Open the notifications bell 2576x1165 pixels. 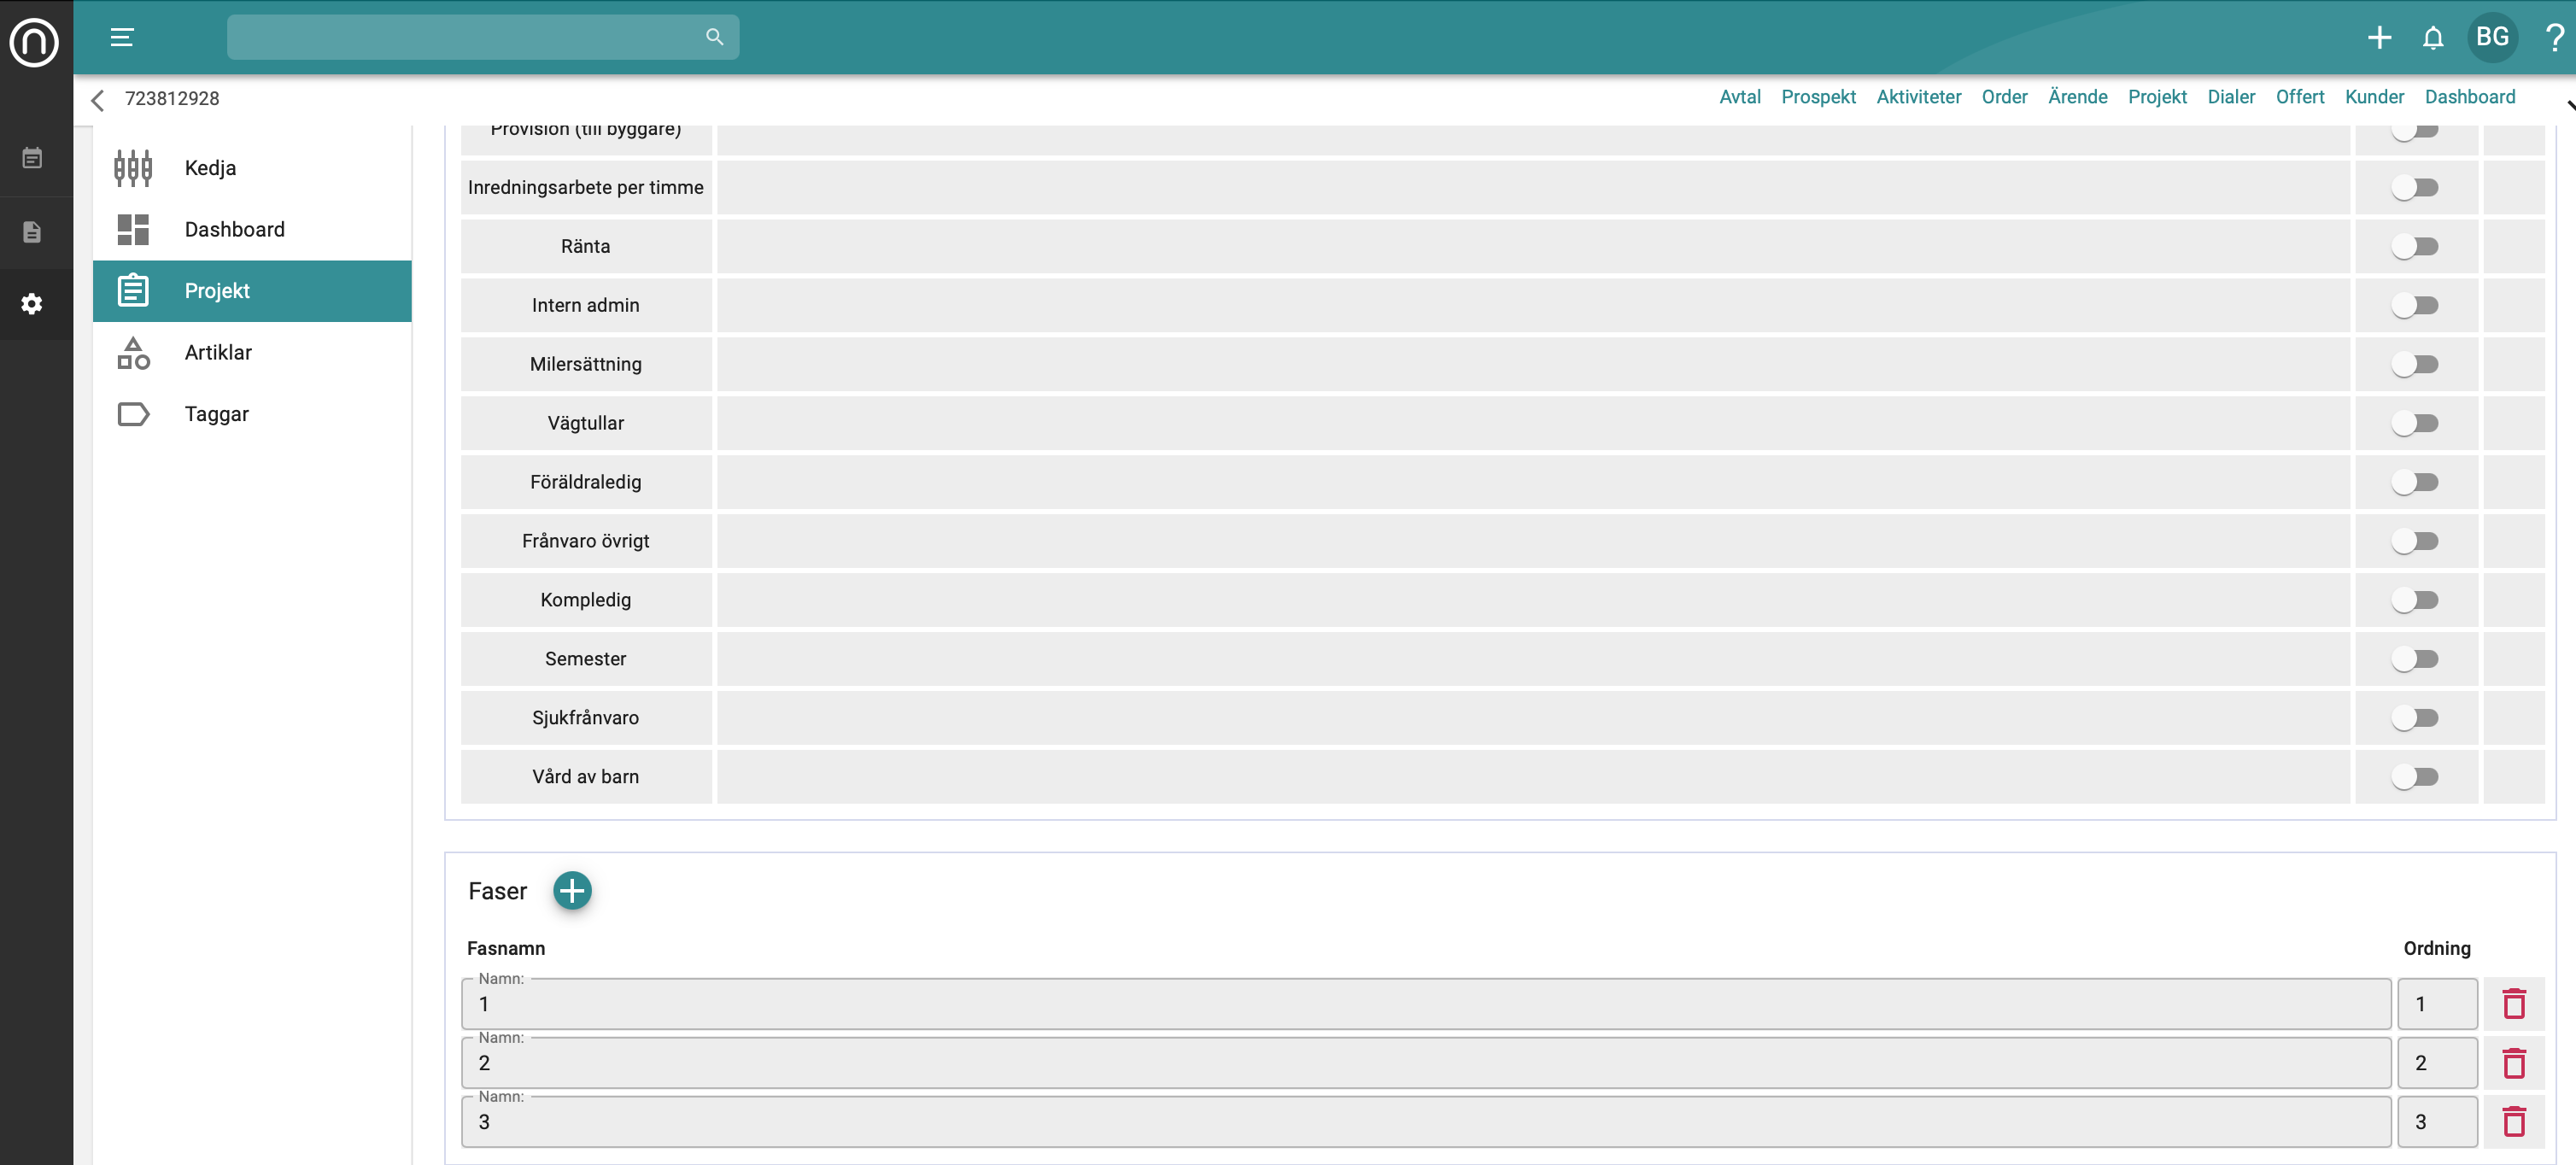click(x=2433, y=37)
